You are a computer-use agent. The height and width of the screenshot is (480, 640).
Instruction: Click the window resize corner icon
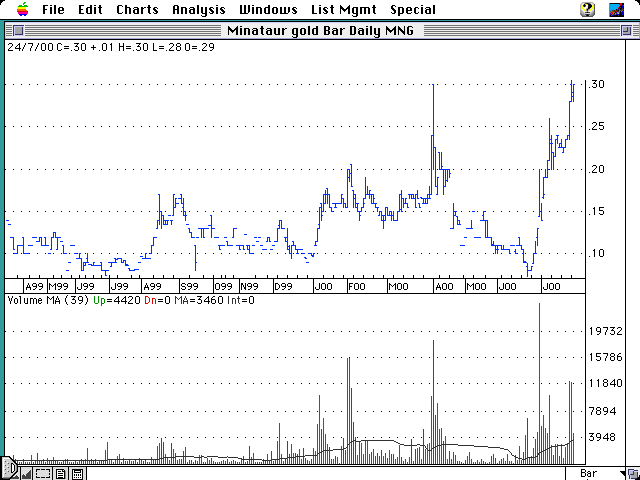[x=634, y=474]
